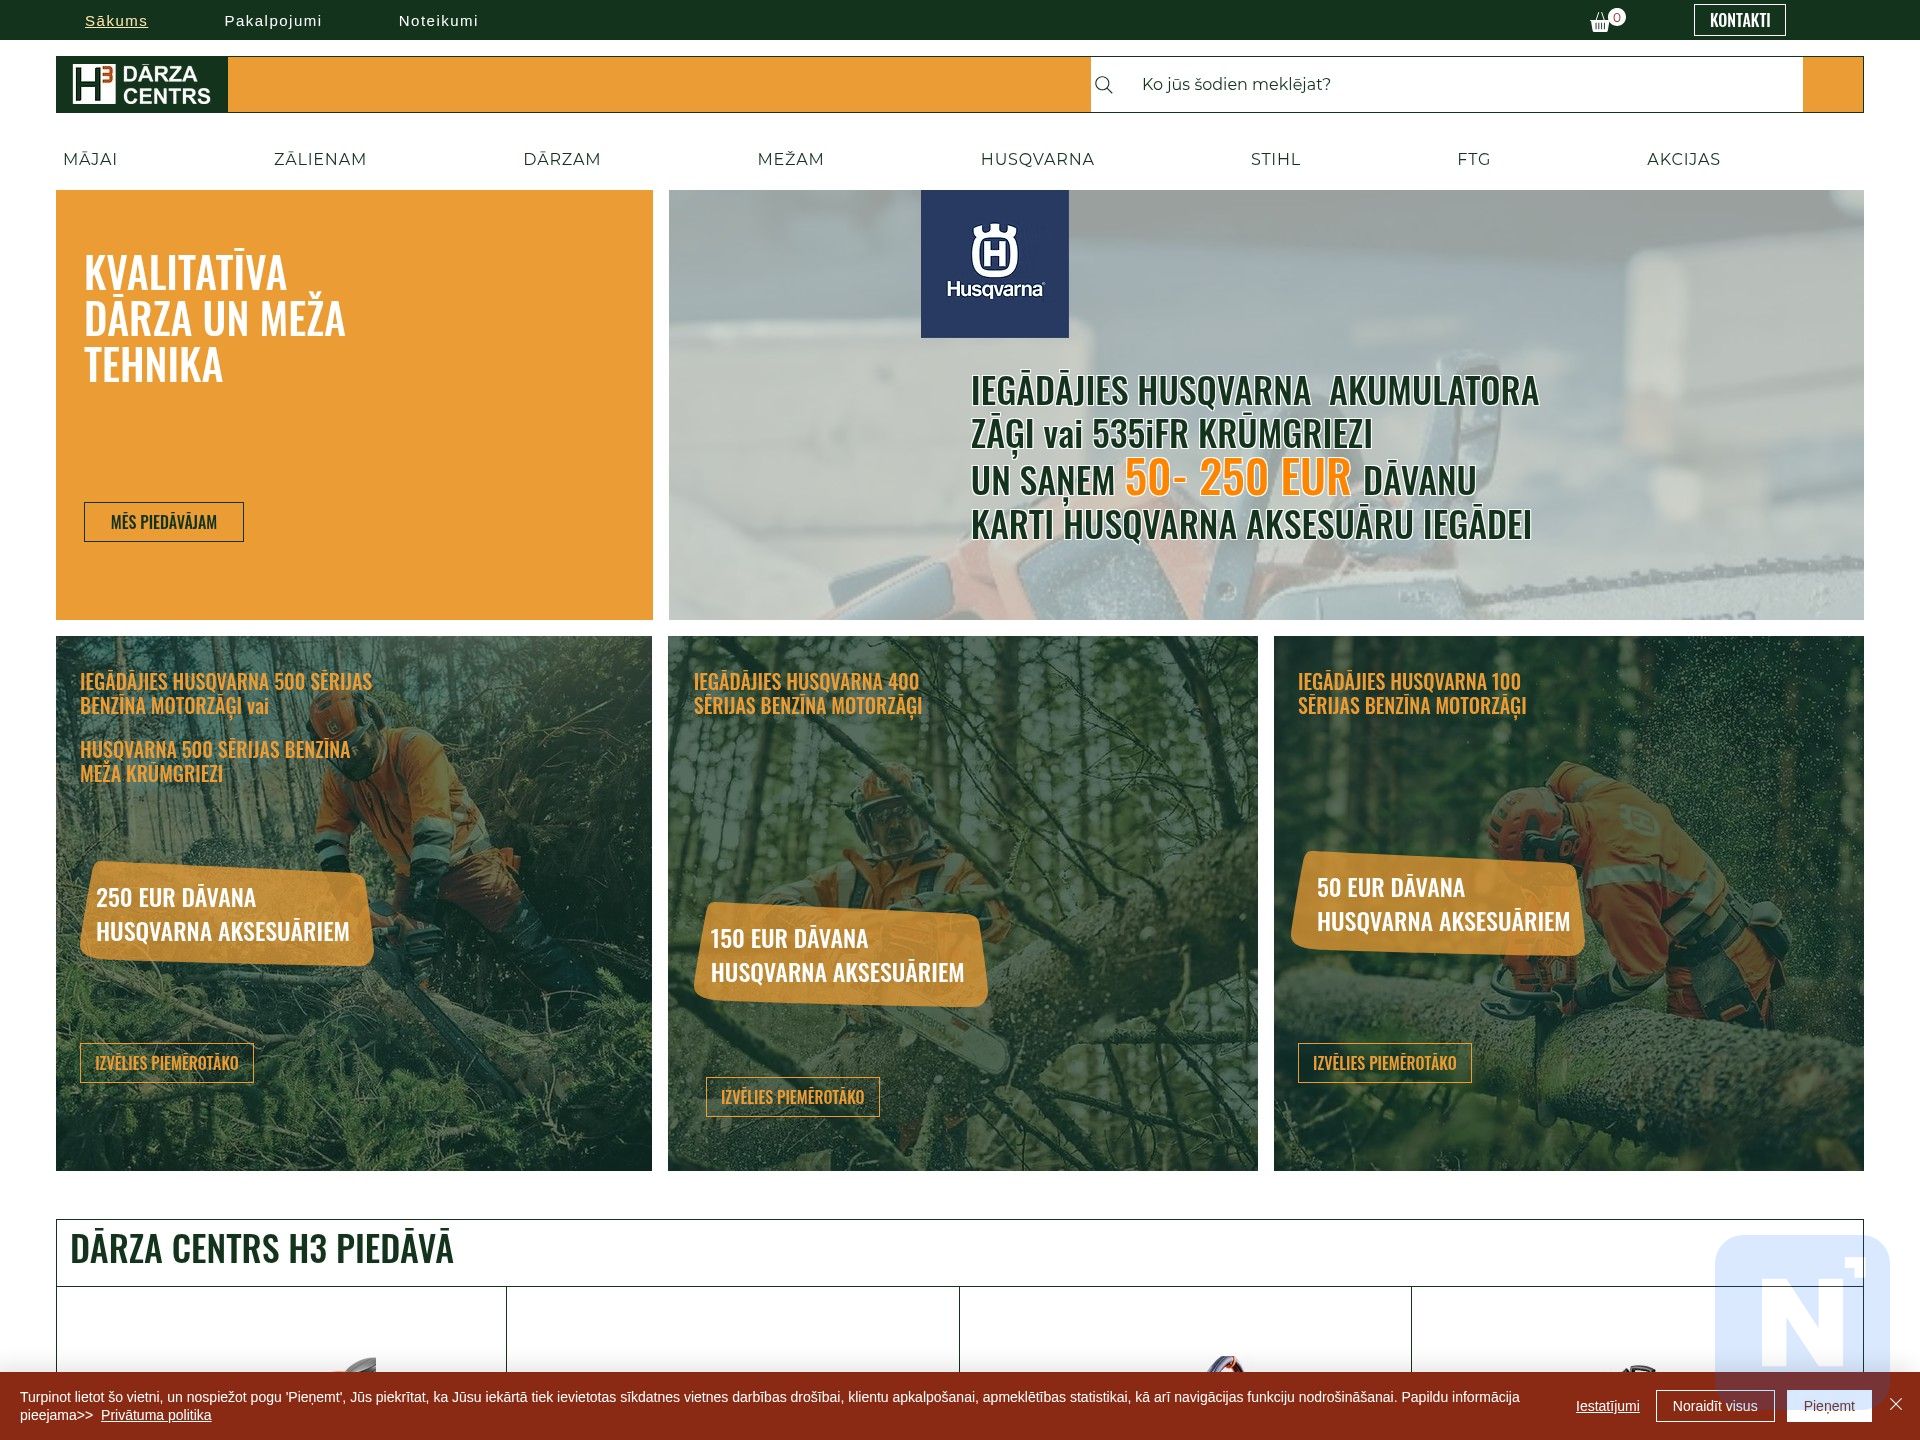Open Noteikumi in top bar
1920x1440 pixels.
tap(438, 21)
